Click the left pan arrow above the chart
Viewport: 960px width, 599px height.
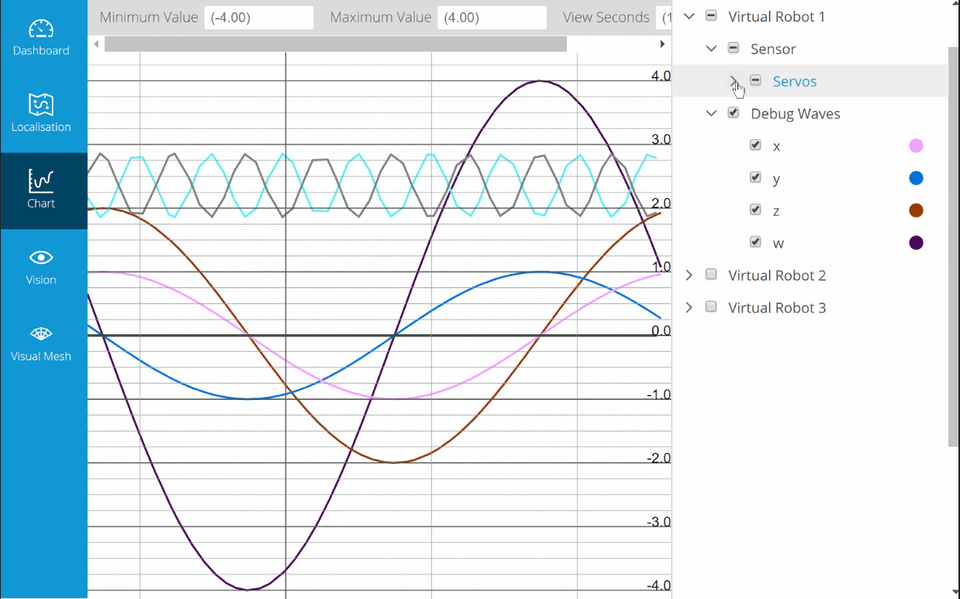[96, 43]
